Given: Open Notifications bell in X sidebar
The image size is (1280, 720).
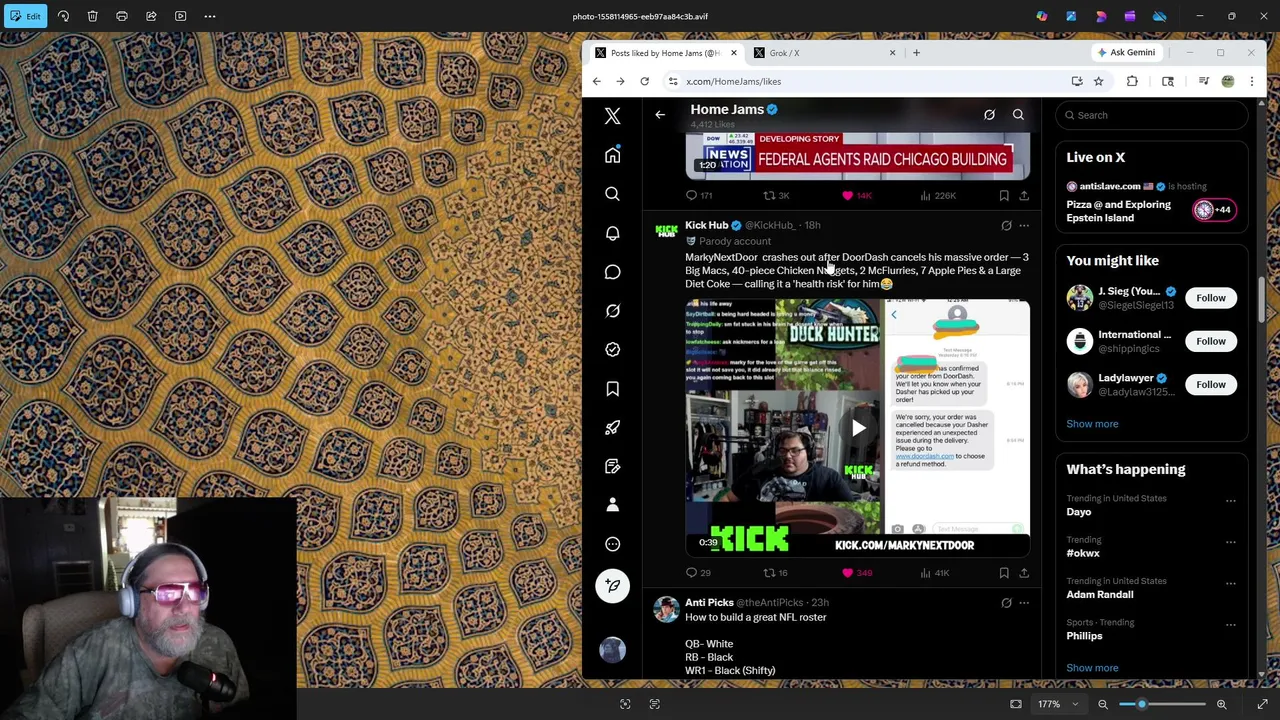Looking at the screenshot, I should coord(612,233).
